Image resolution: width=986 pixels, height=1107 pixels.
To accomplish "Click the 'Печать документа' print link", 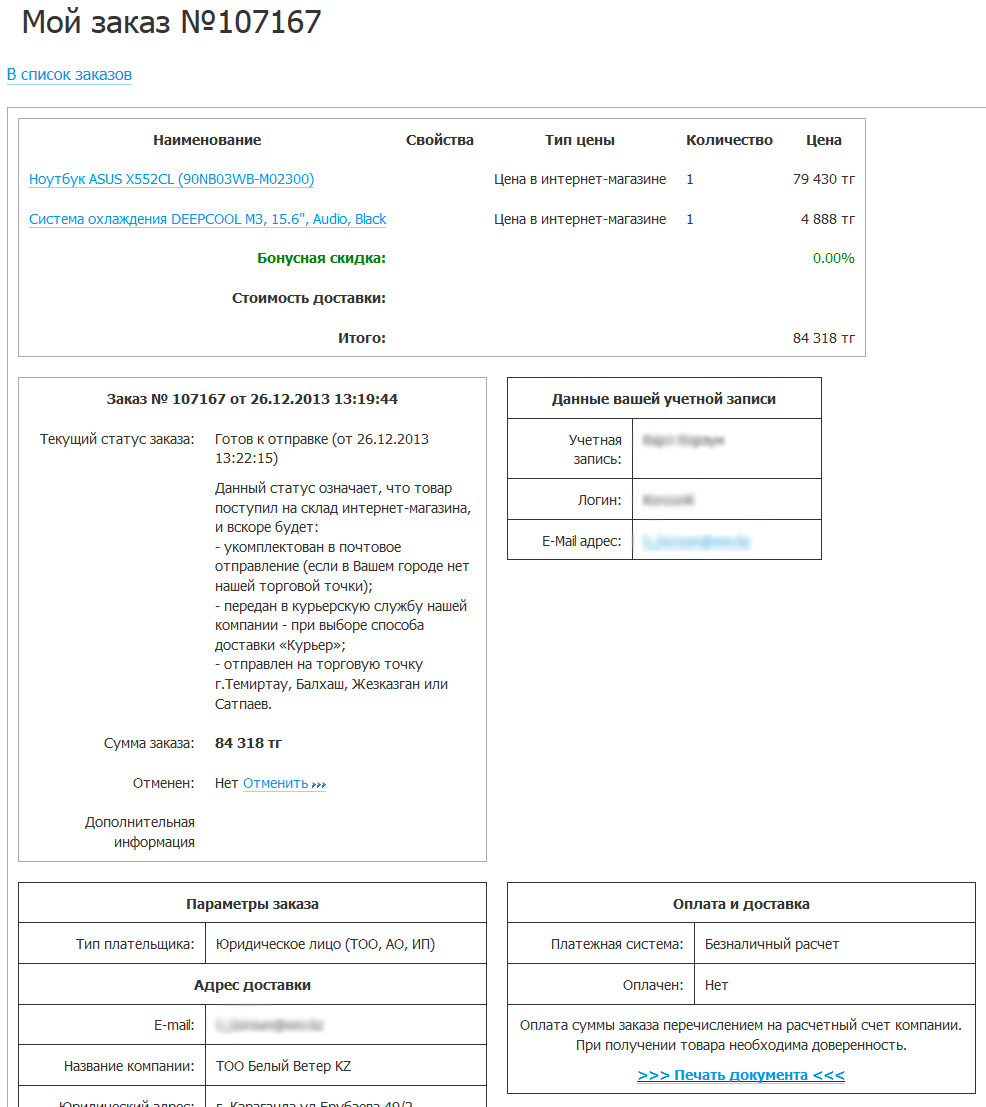I will 740,1075.
